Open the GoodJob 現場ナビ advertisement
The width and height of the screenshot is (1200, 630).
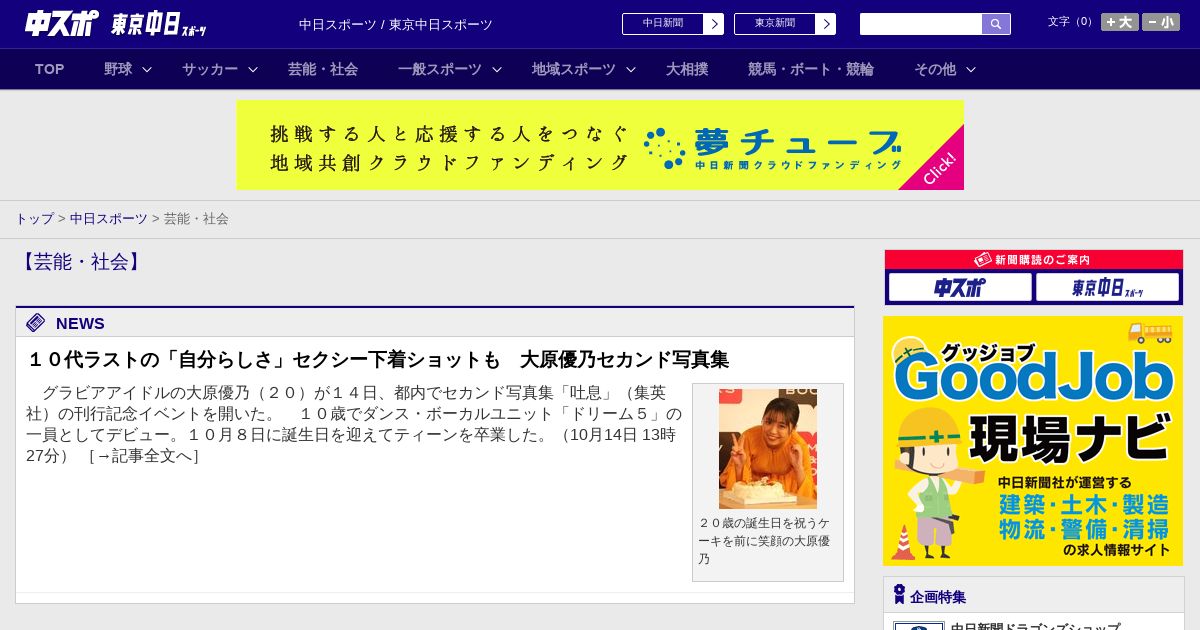pos(1033,441)
